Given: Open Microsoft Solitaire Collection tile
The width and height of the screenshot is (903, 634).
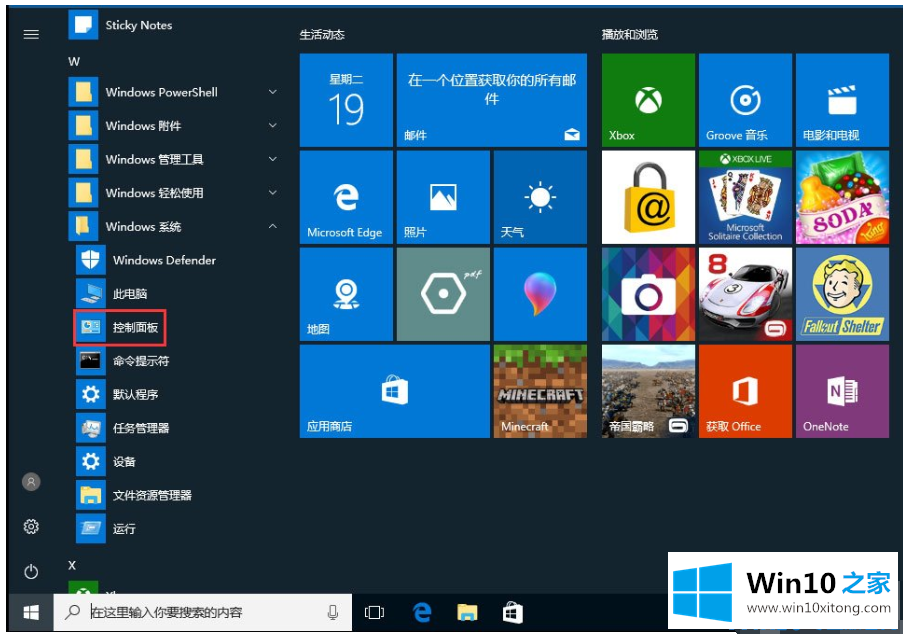Looking at the screenshot, I should coord(745,198).
